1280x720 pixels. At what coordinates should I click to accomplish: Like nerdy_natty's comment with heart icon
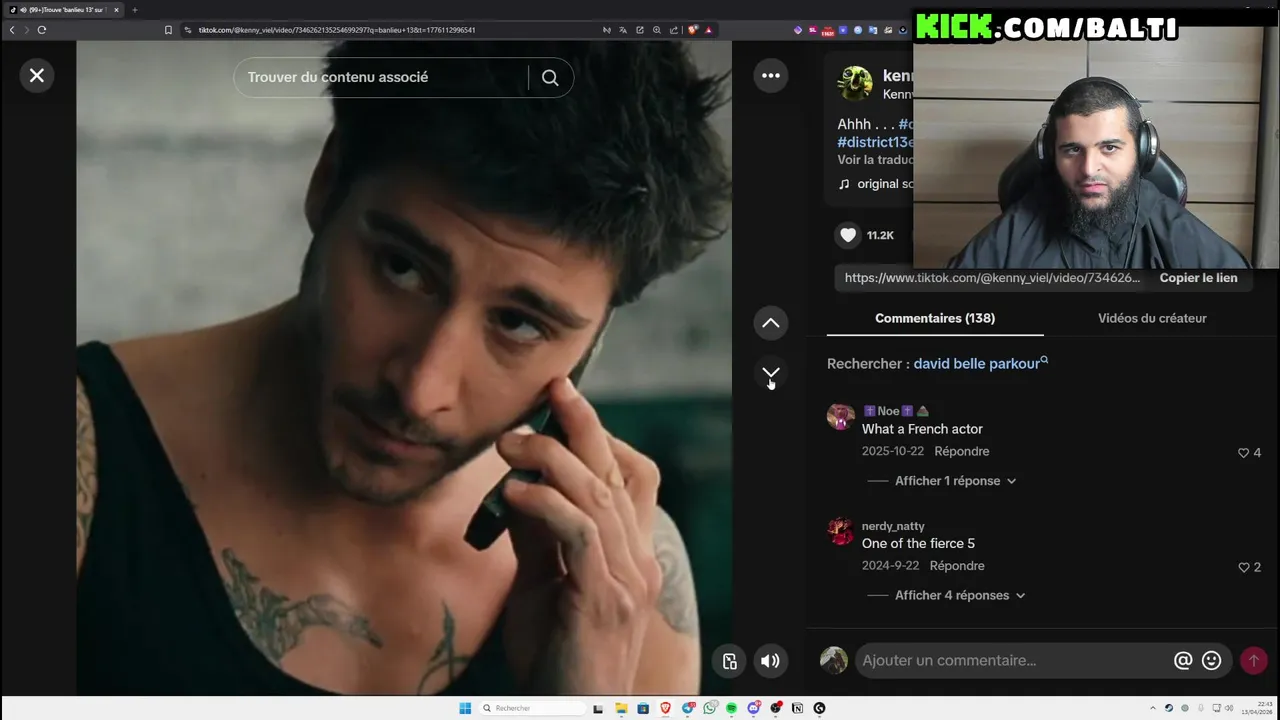click(1243, 567)
